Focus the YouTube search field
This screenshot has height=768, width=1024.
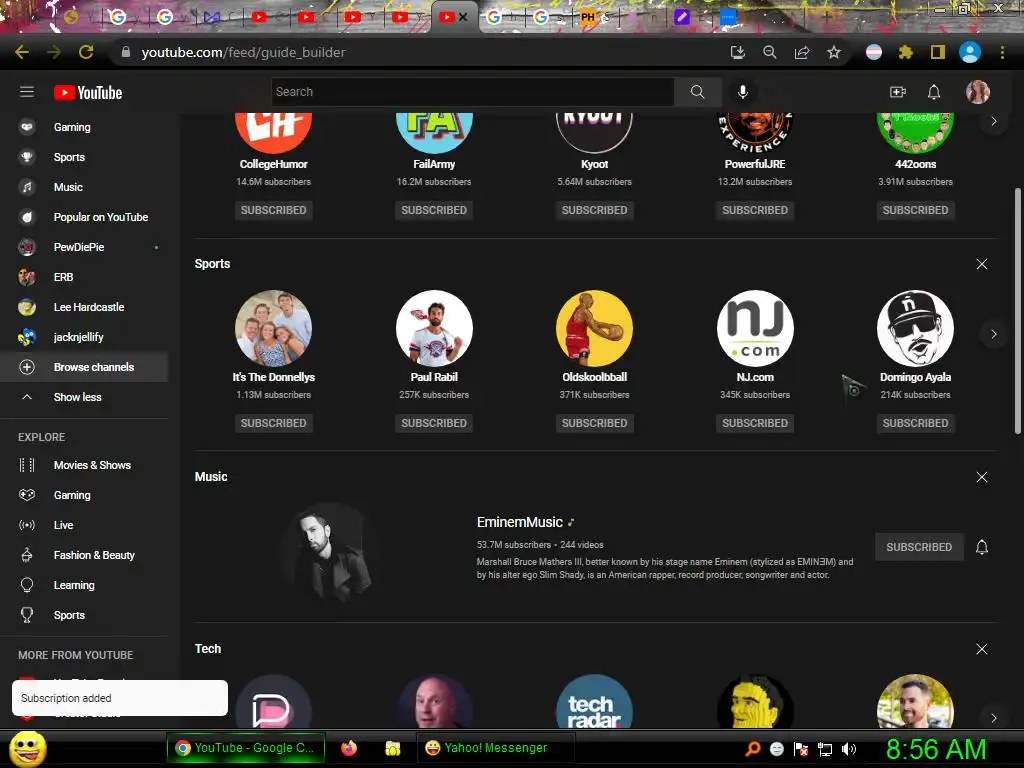tap(473, 92)
